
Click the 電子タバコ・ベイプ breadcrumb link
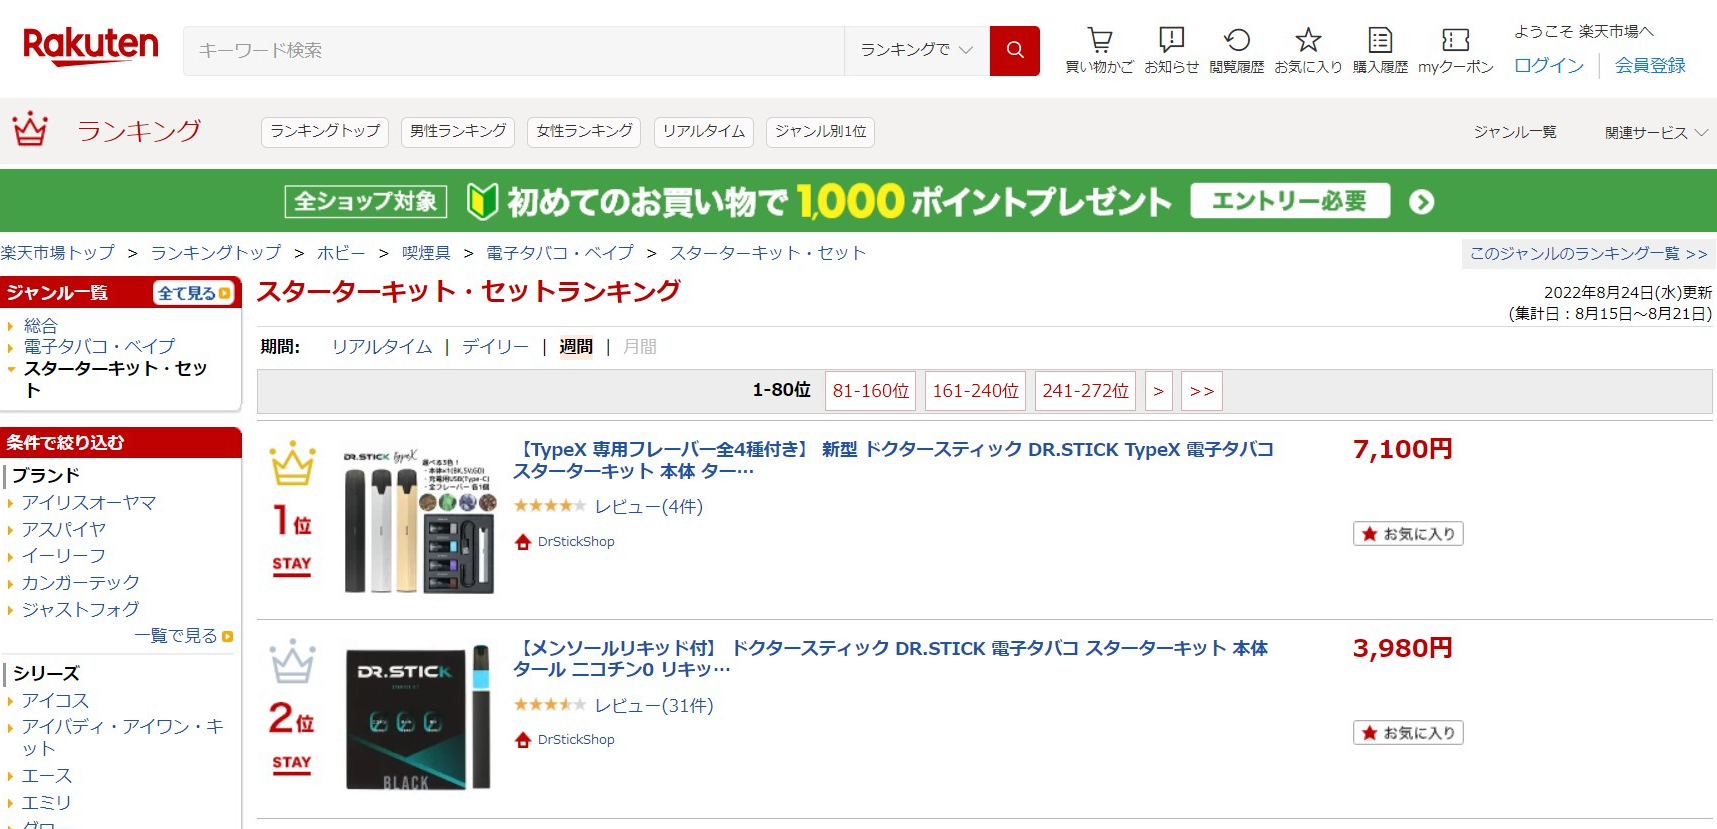pos(560,253)
